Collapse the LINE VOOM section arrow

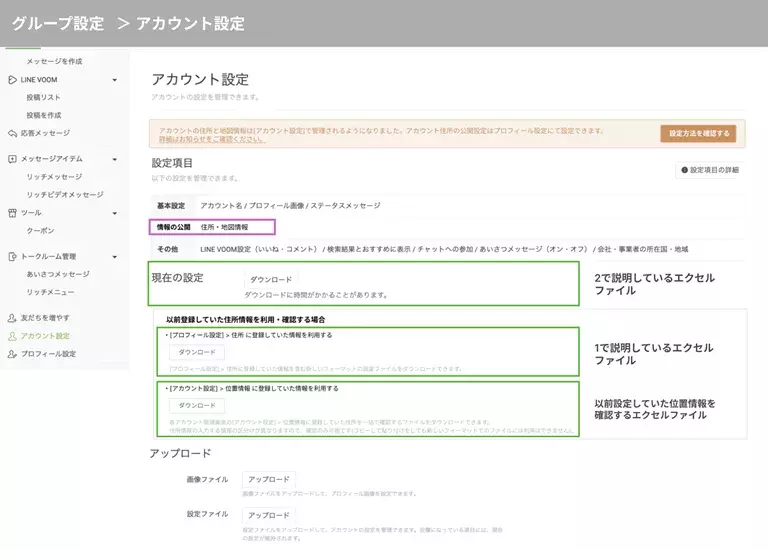click(115, 79)
